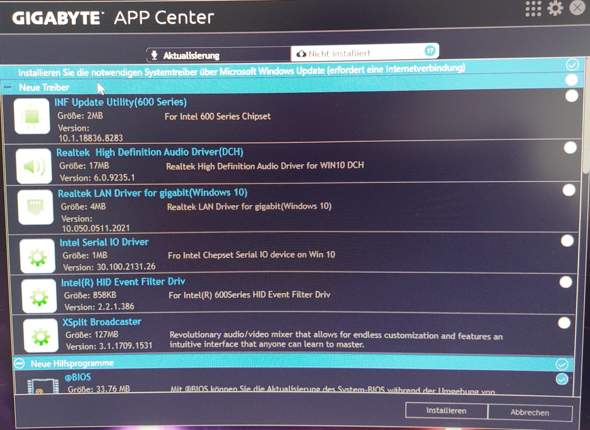The height and width of the screenshot is (430, 590).
Task: Select the Realtek High Definition Audio checkbox
Action: 570,147
